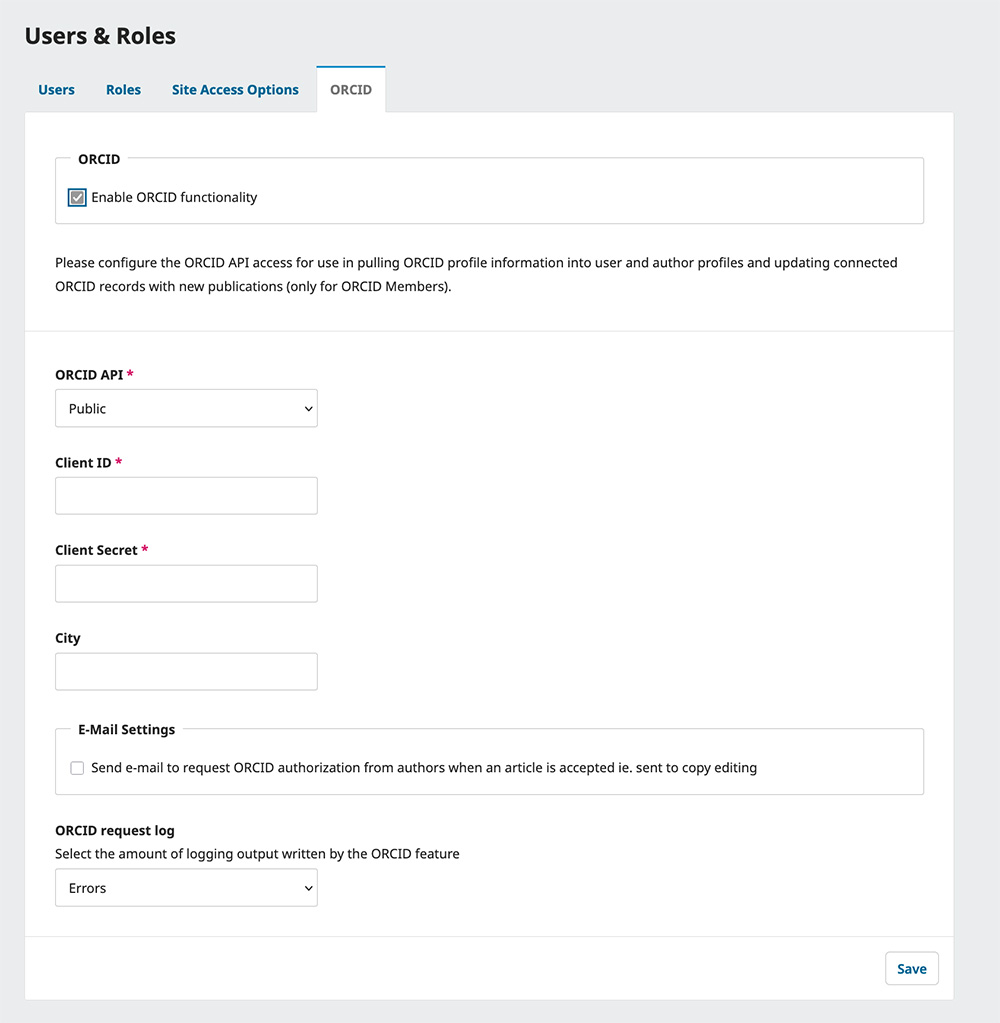
Task: Click the E-Mail Settings legend text
Action: click(127, 729)
